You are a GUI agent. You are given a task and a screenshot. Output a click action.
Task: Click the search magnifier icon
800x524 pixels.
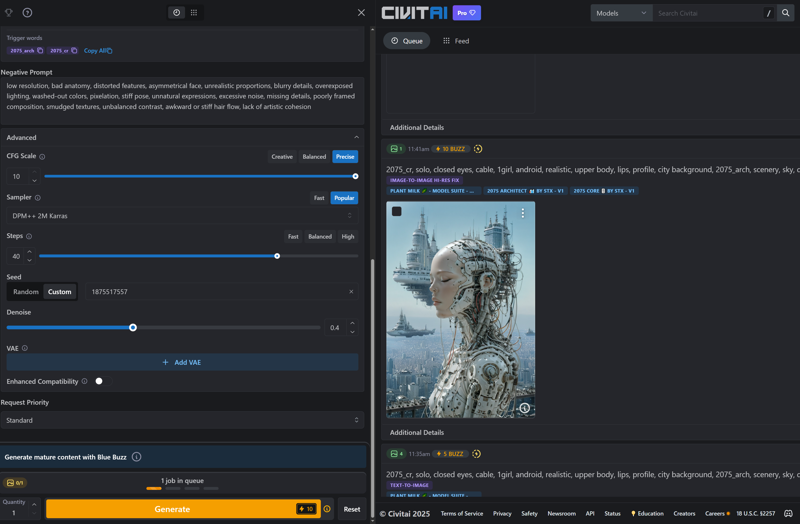(786, 13)
